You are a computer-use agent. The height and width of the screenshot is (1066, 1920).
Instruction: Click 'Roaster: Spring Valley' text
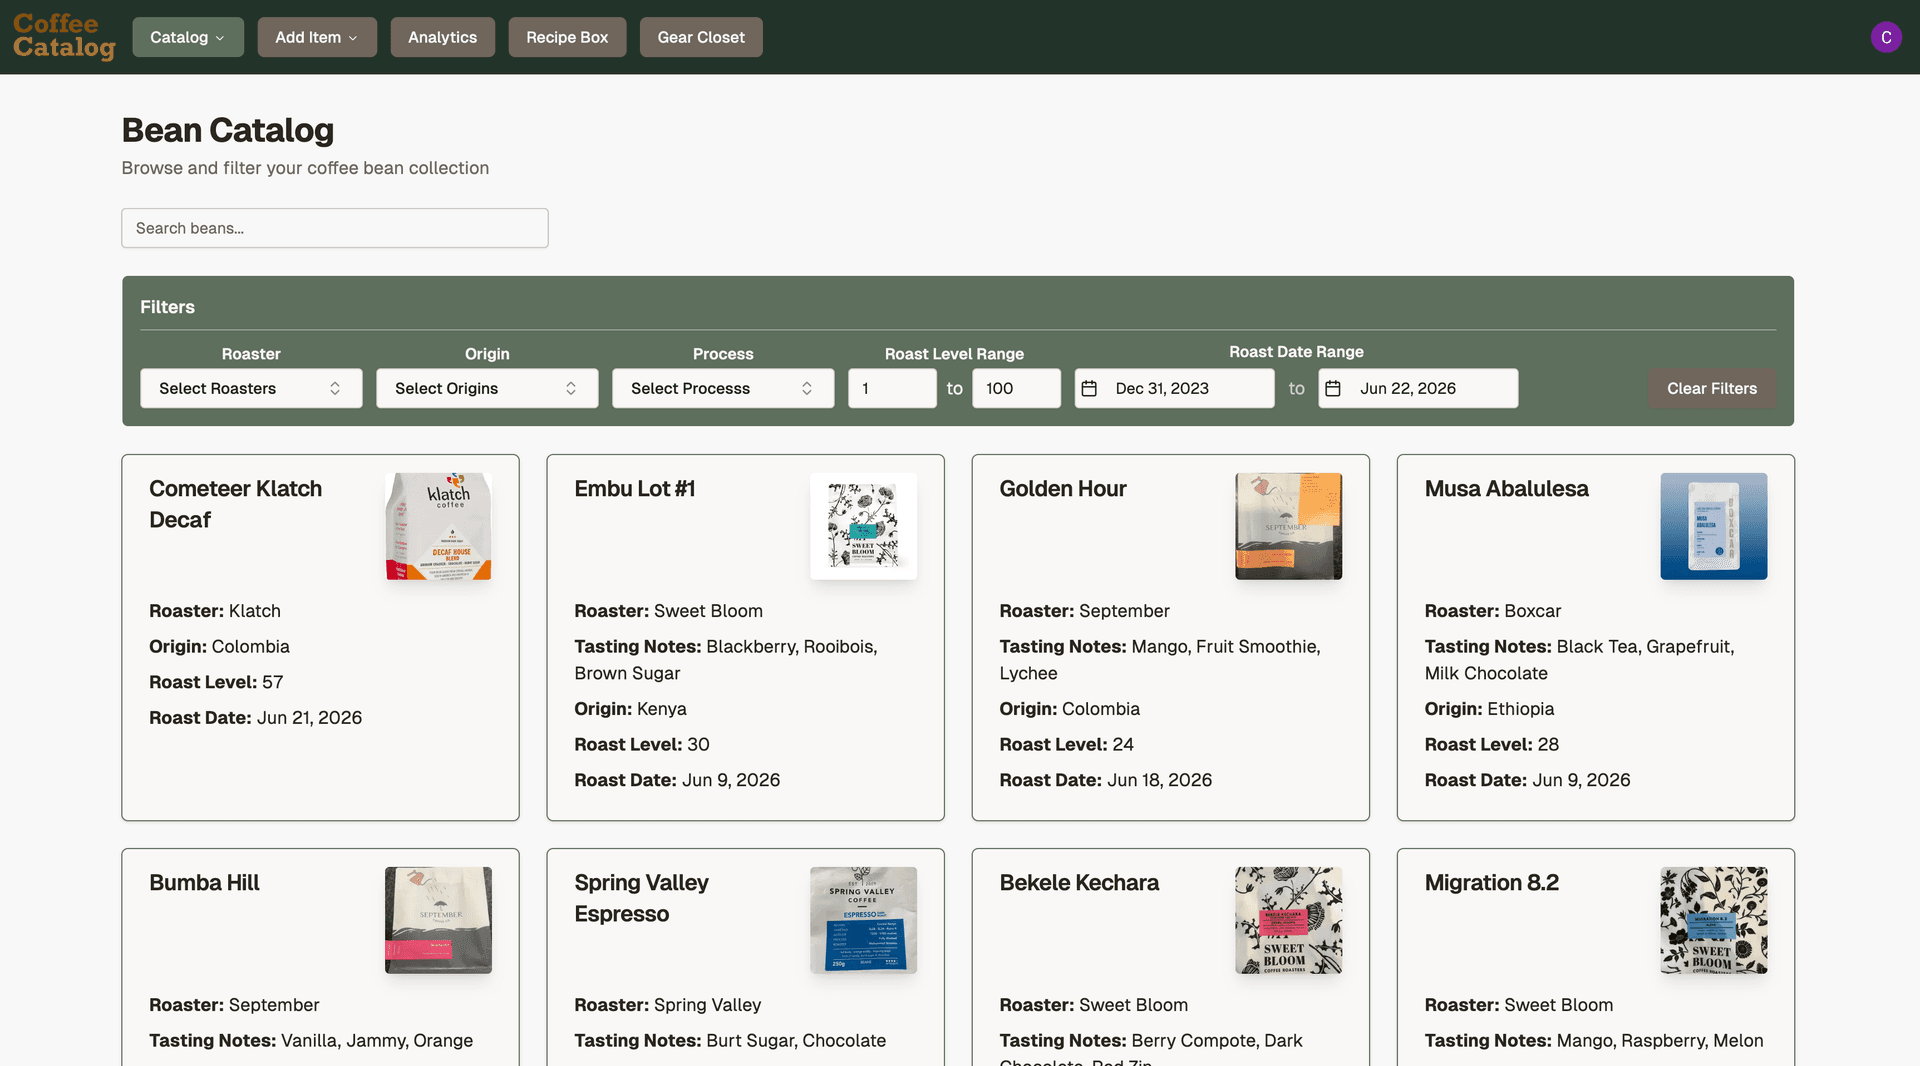667,1005
